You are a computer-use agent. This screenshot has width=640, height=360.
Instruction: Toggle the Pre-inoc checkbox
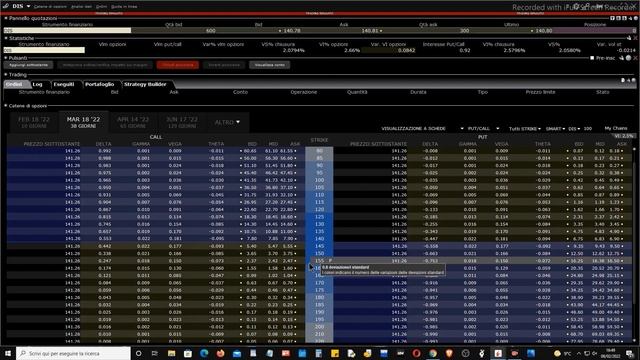(x=592, y=58)
